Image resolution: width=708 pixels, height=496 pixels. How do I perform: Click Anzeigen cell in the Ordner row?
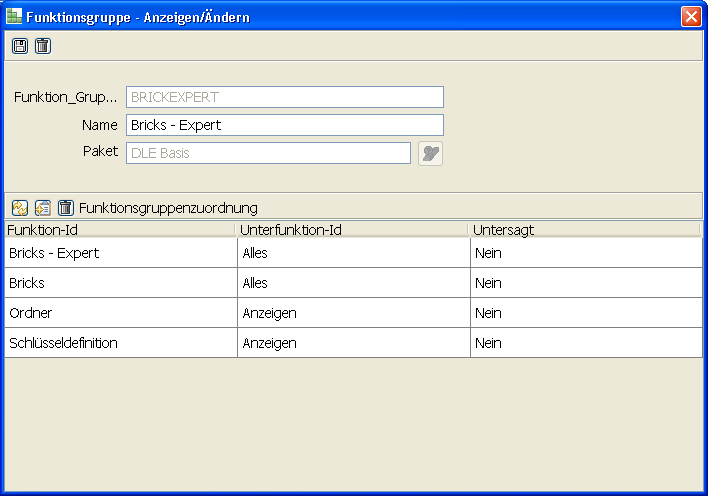click(353, 313)
